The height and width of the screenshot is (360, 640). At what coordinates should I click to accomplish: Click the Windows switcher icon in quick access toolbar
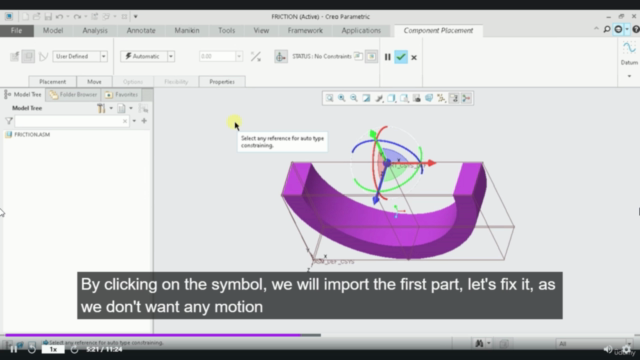(x=106, y=17)
